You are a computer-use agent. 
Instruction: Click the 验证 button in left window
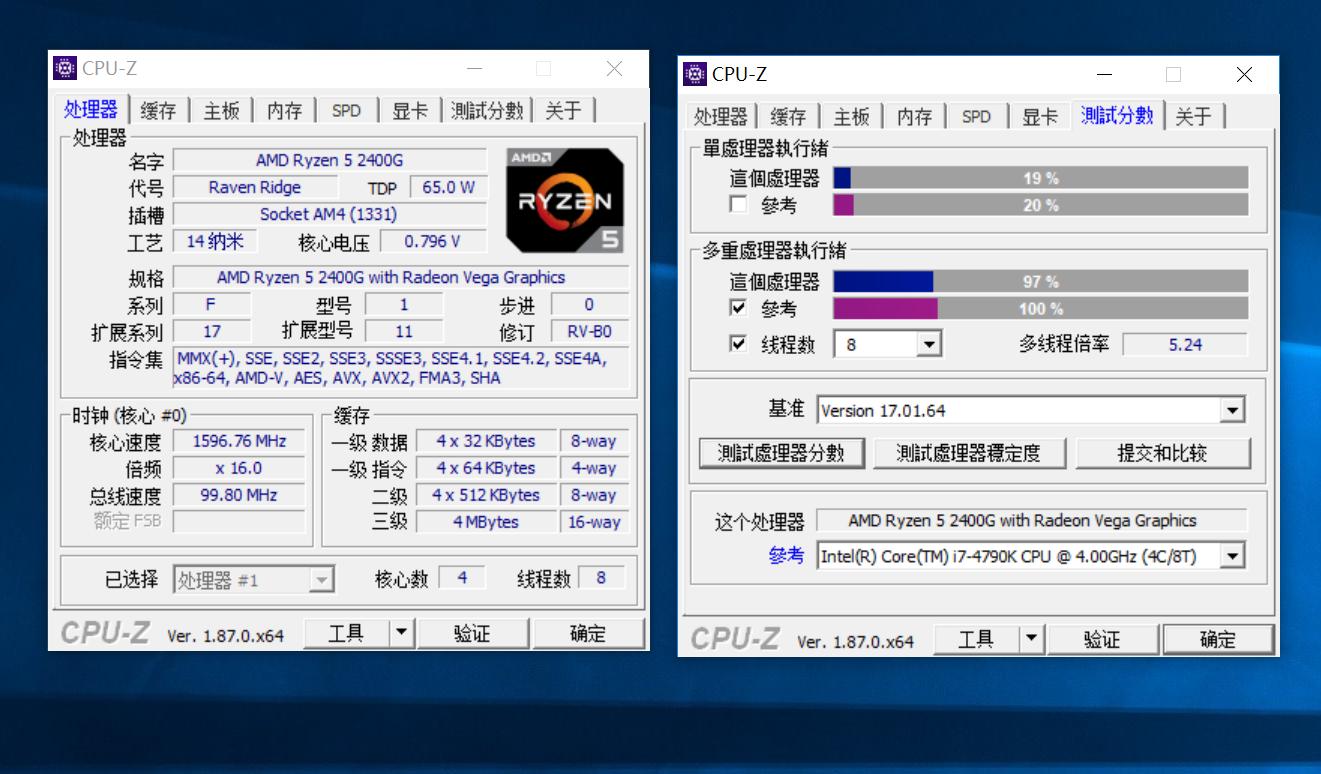[x=474, y=632]
